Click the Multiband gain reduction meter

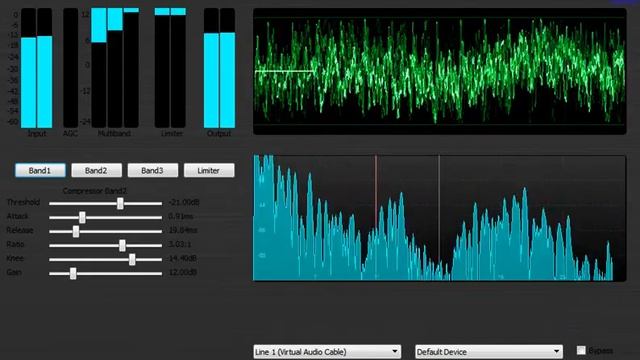coord(115,68)
